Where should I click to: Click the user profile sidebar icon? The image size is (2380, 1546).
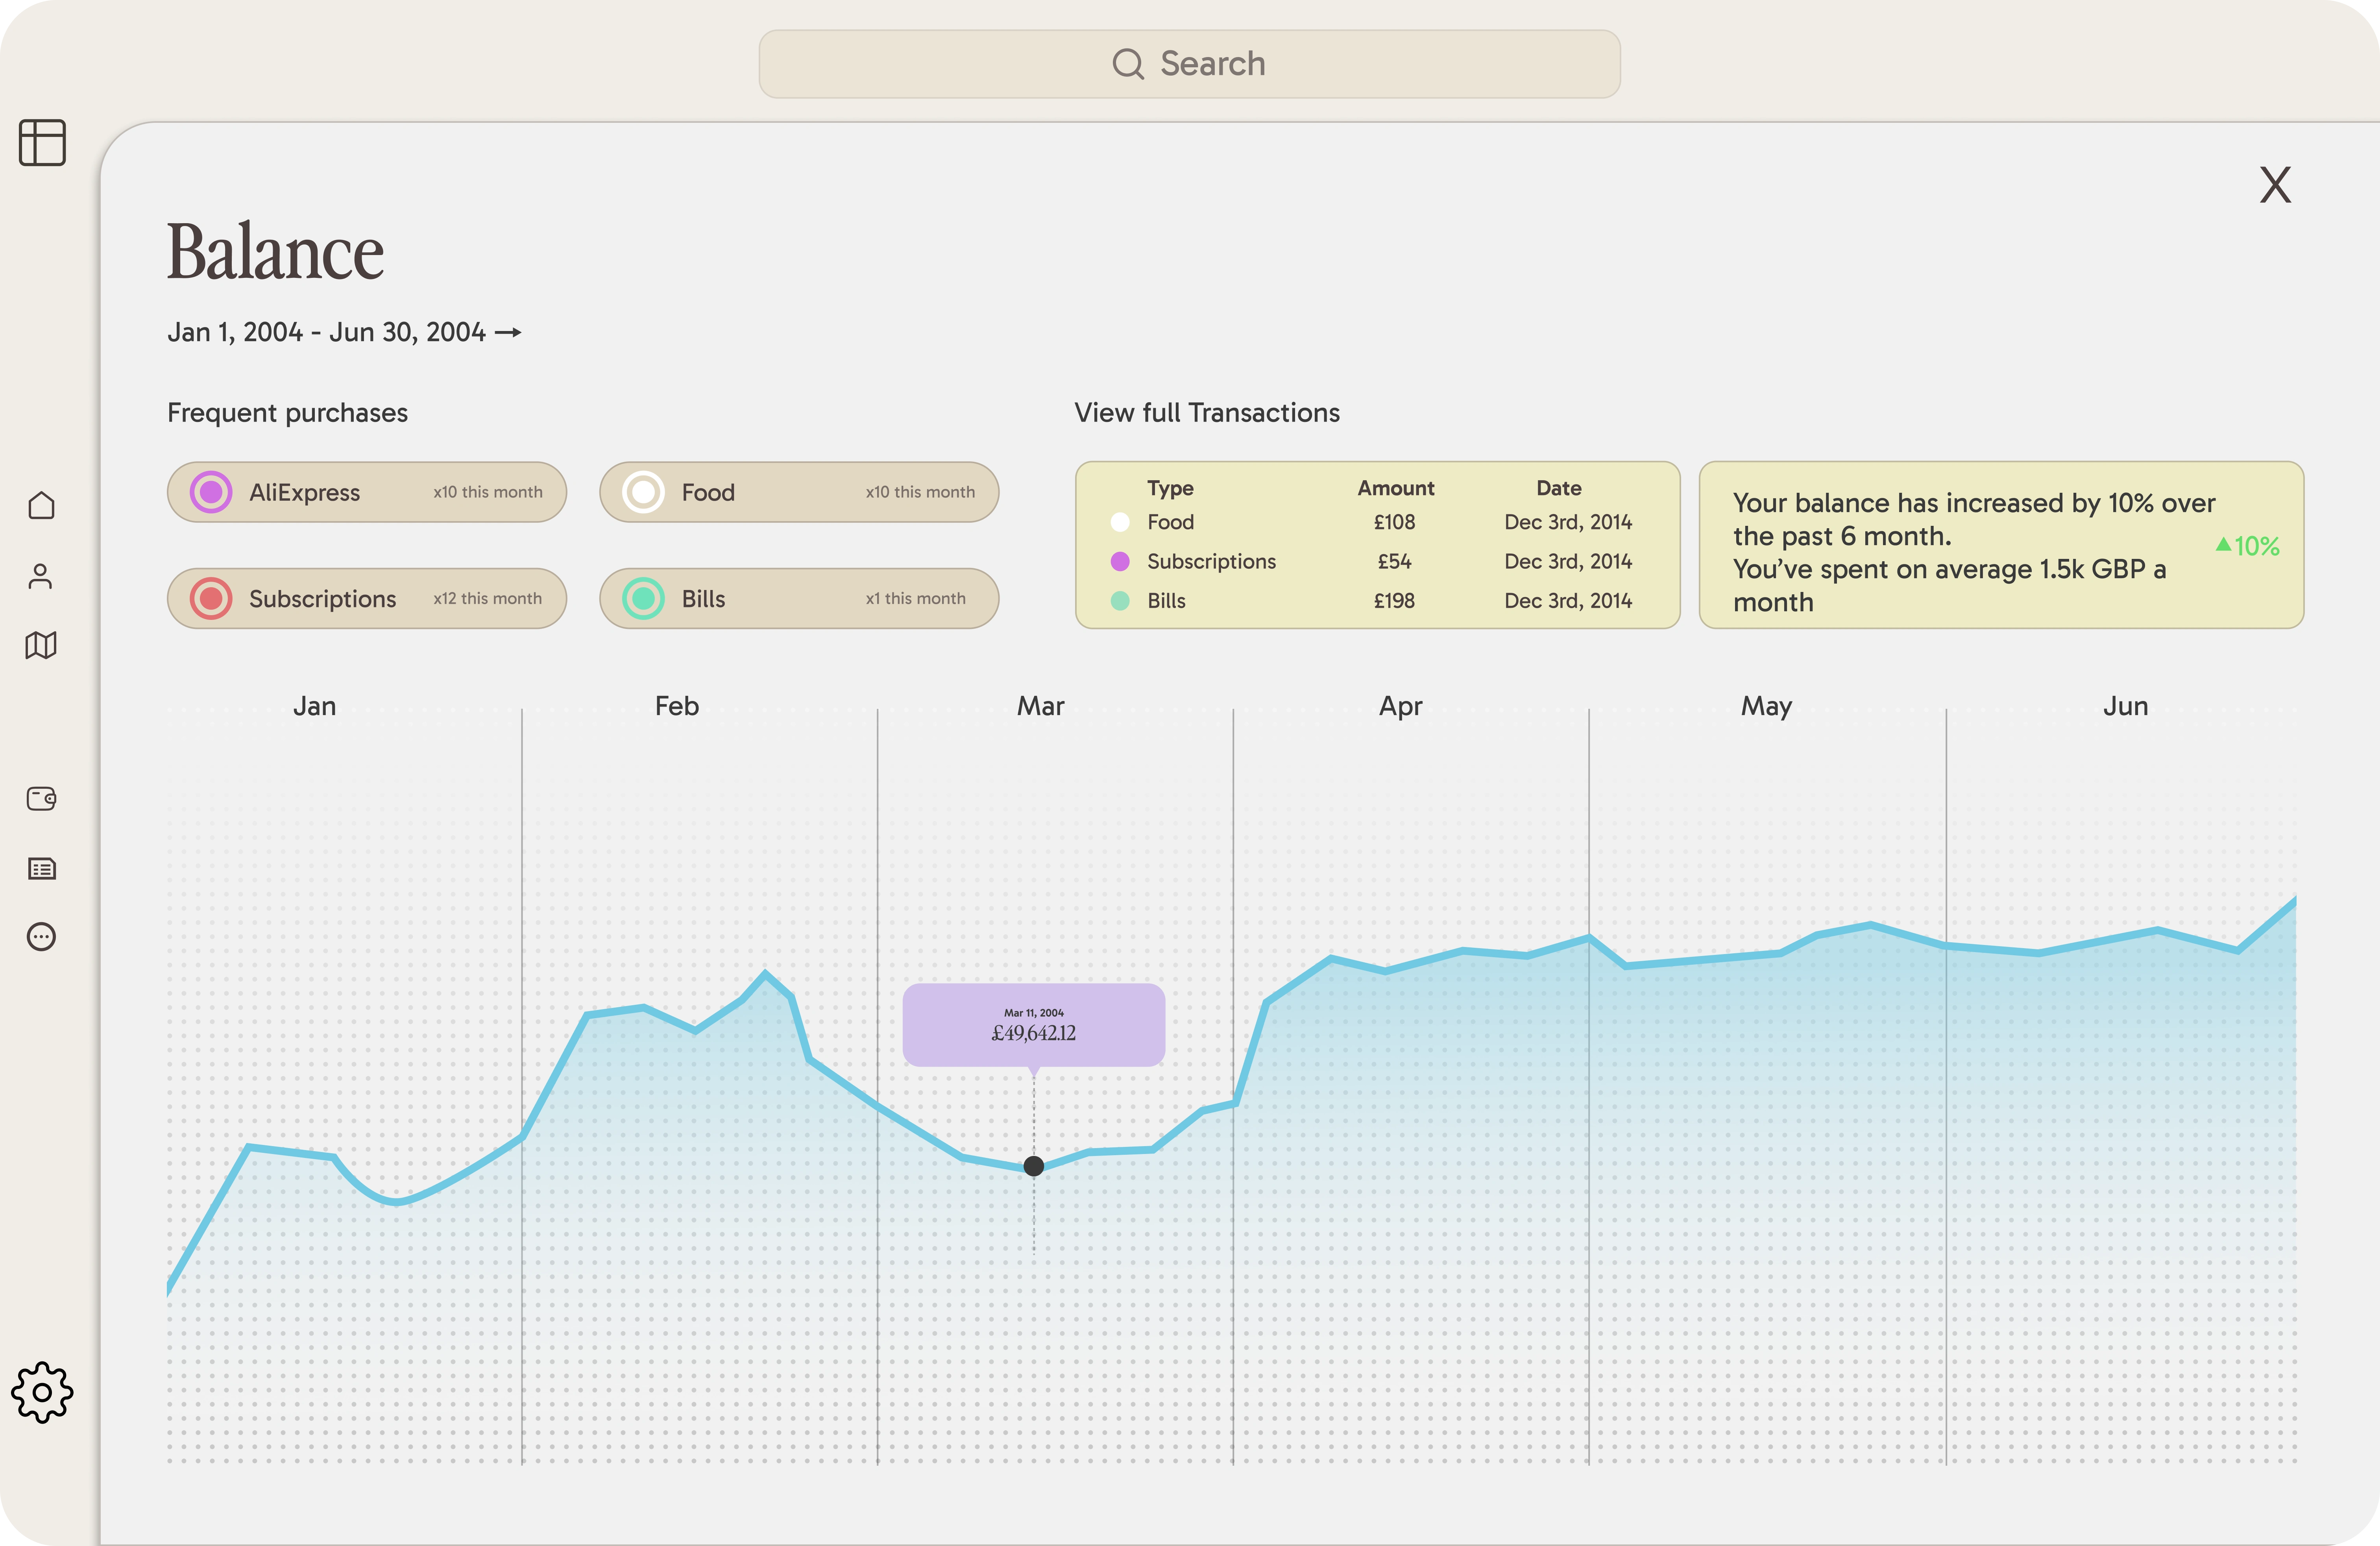[x=41, y=576]
